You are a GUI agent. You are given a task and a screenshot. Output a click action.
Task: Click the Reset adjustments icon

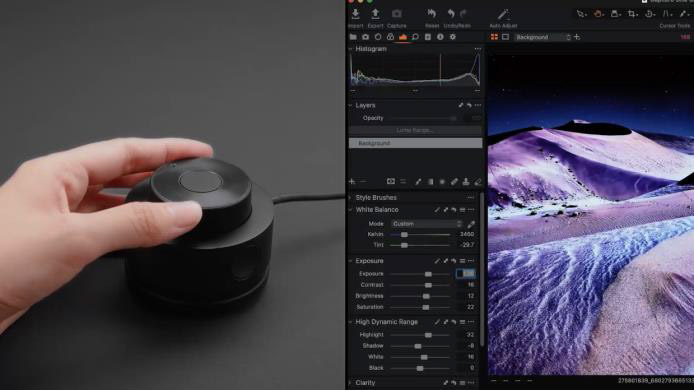432,14
